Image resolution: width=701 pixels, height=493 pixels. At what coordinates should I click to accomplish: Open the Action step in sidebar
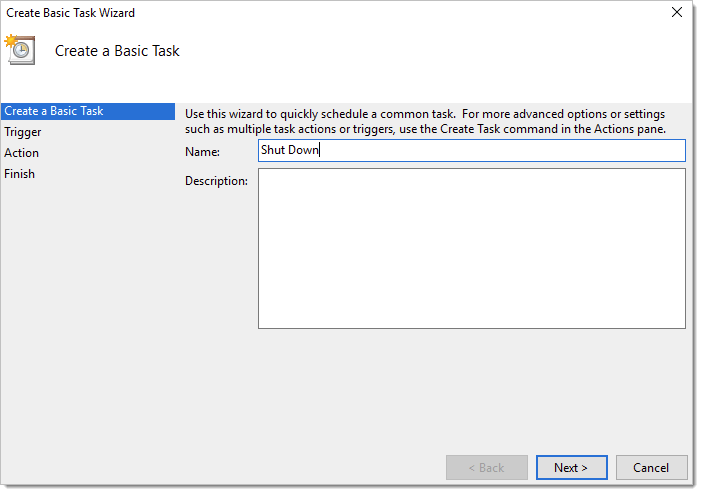(22, 153)
